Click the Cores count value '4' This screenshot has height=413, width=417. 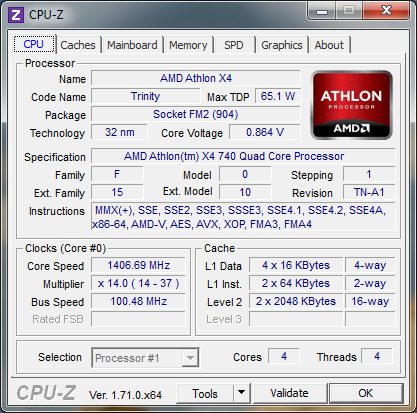coord(284,357)
